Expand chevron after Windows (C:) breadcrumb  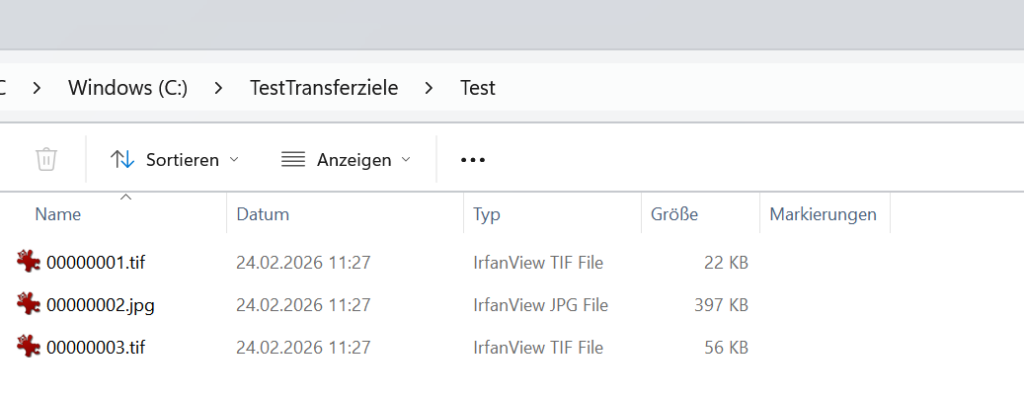click(218, 88)
